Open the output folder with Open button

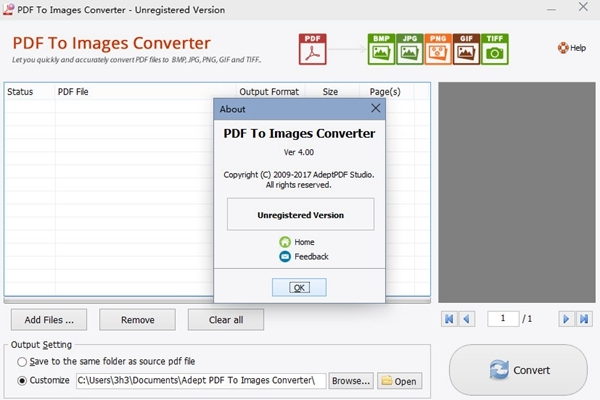point(399,381)
